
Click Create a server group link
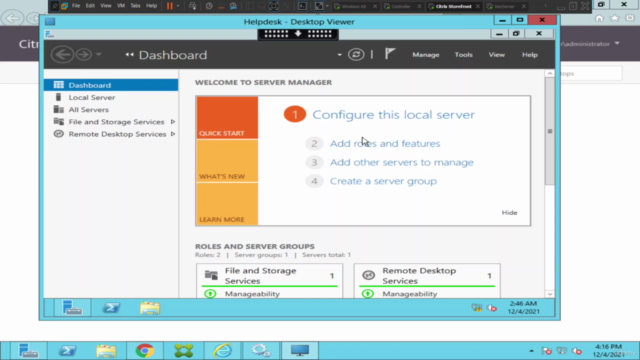(x=383, y=181)
